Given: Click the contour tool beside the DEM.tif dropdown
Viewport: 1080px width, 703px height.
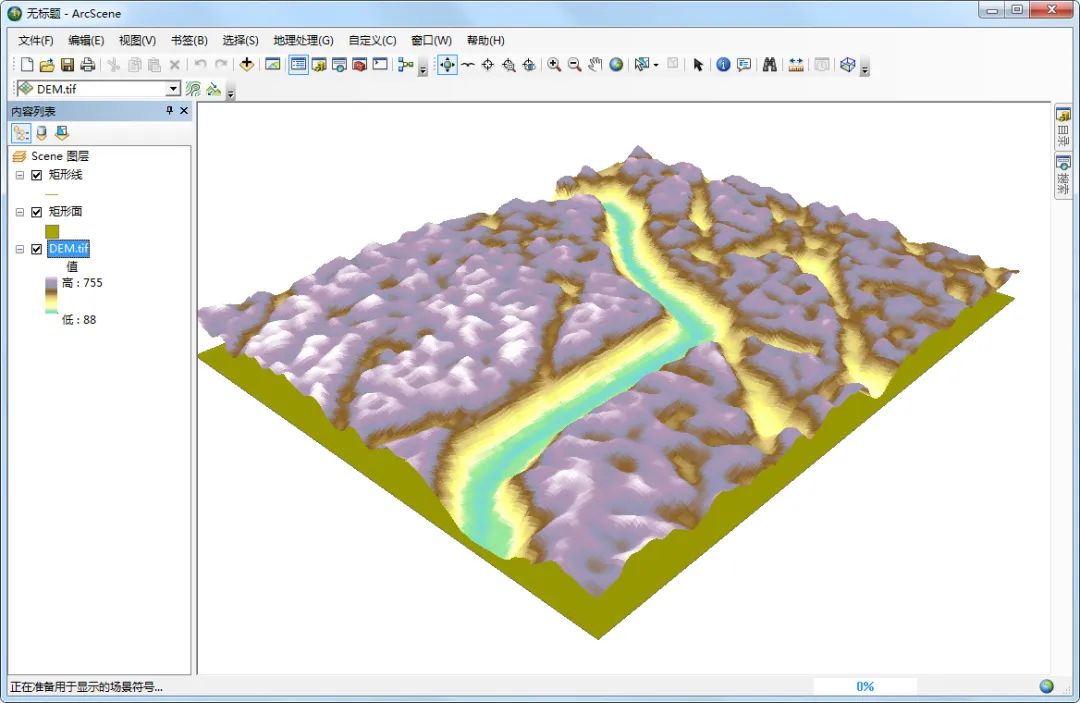Looking at the screenshot, I should pyautogui.click(x=194, y=89).
